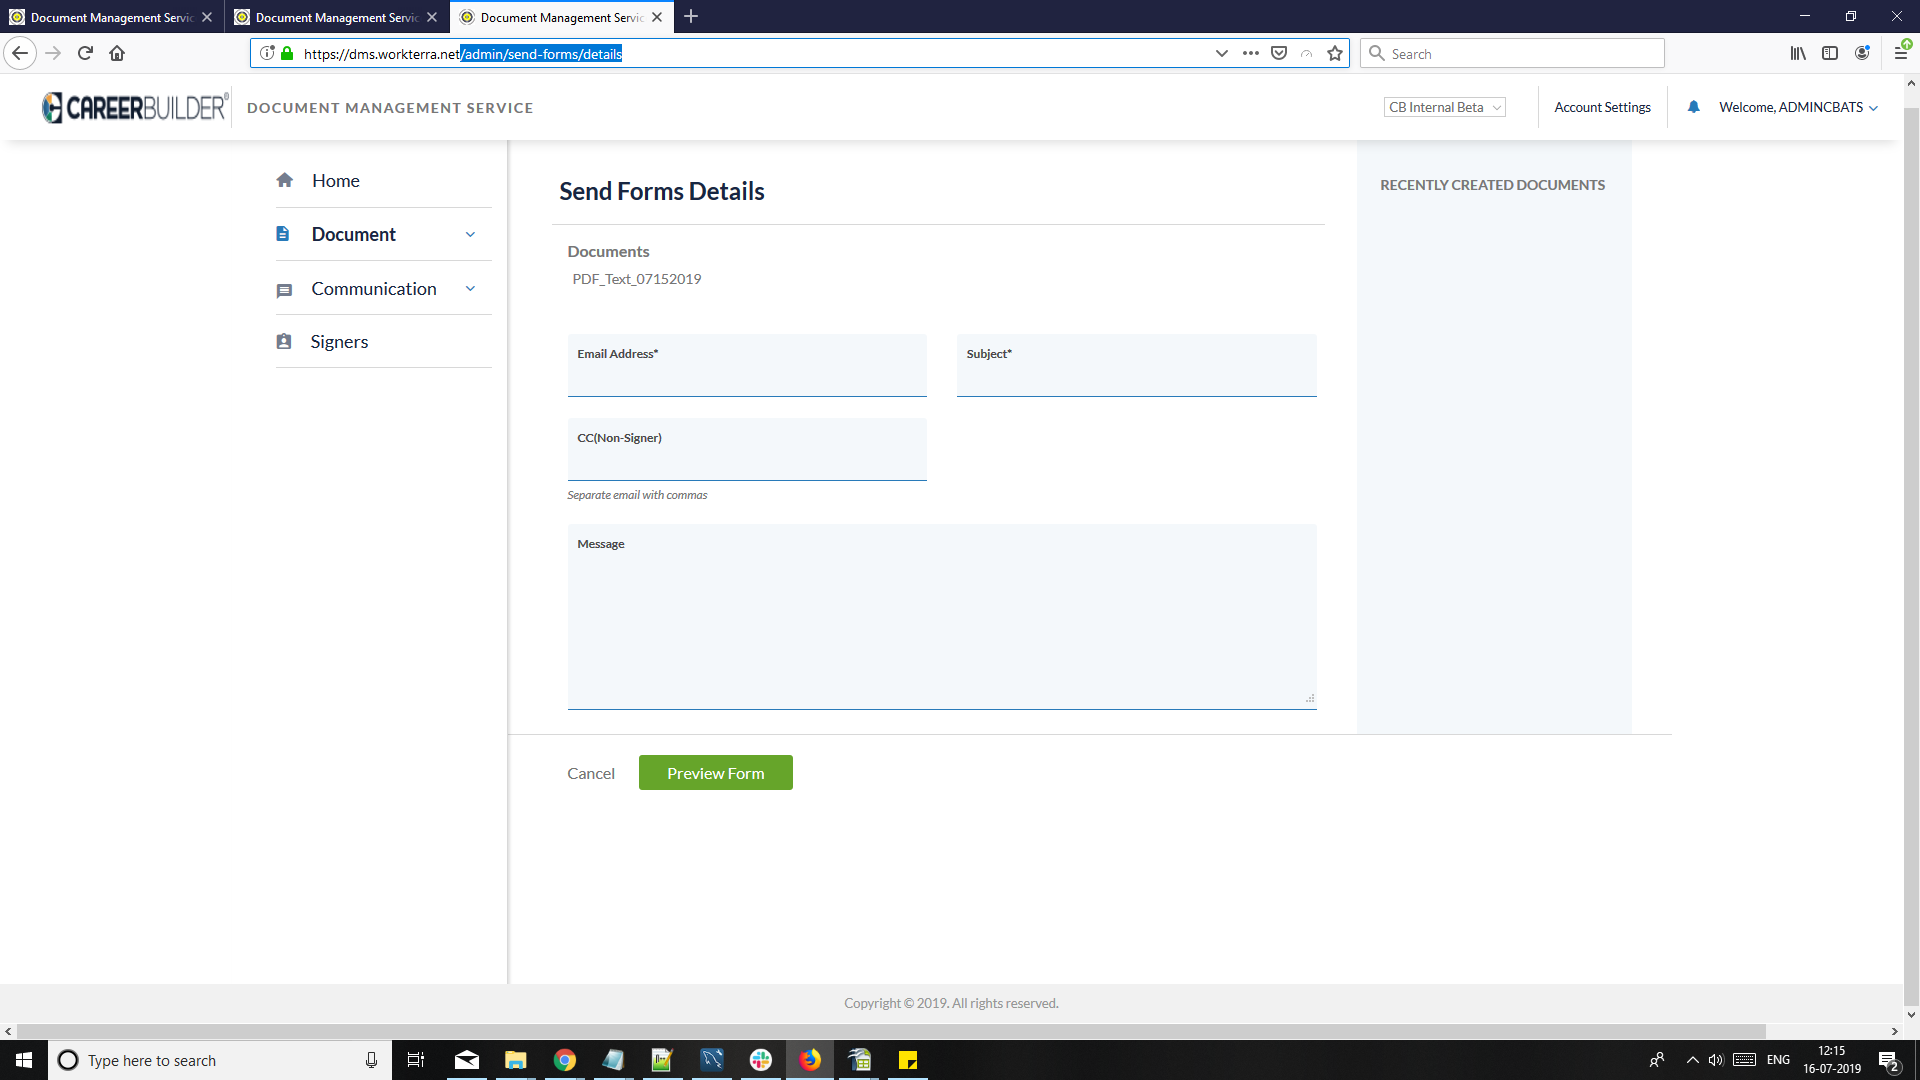1920x1080 pixels.
Task: Focus the CC(Non-Signer) field
Action: point(747,450)
